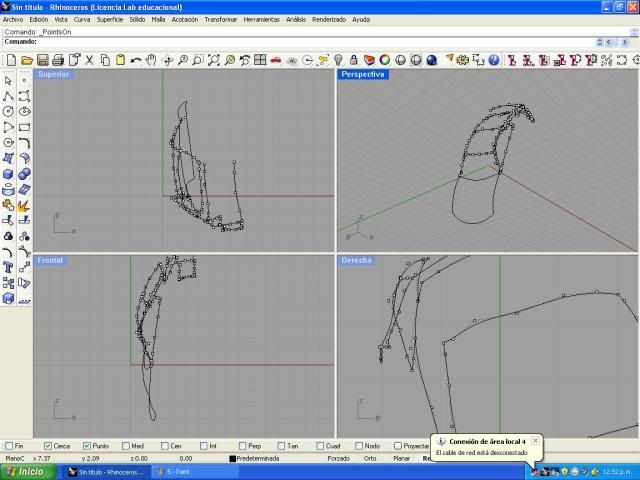Toggle the Med object snap checkbox
The height and width of the screenshot is (480, 640).
[x=126, y=446]
